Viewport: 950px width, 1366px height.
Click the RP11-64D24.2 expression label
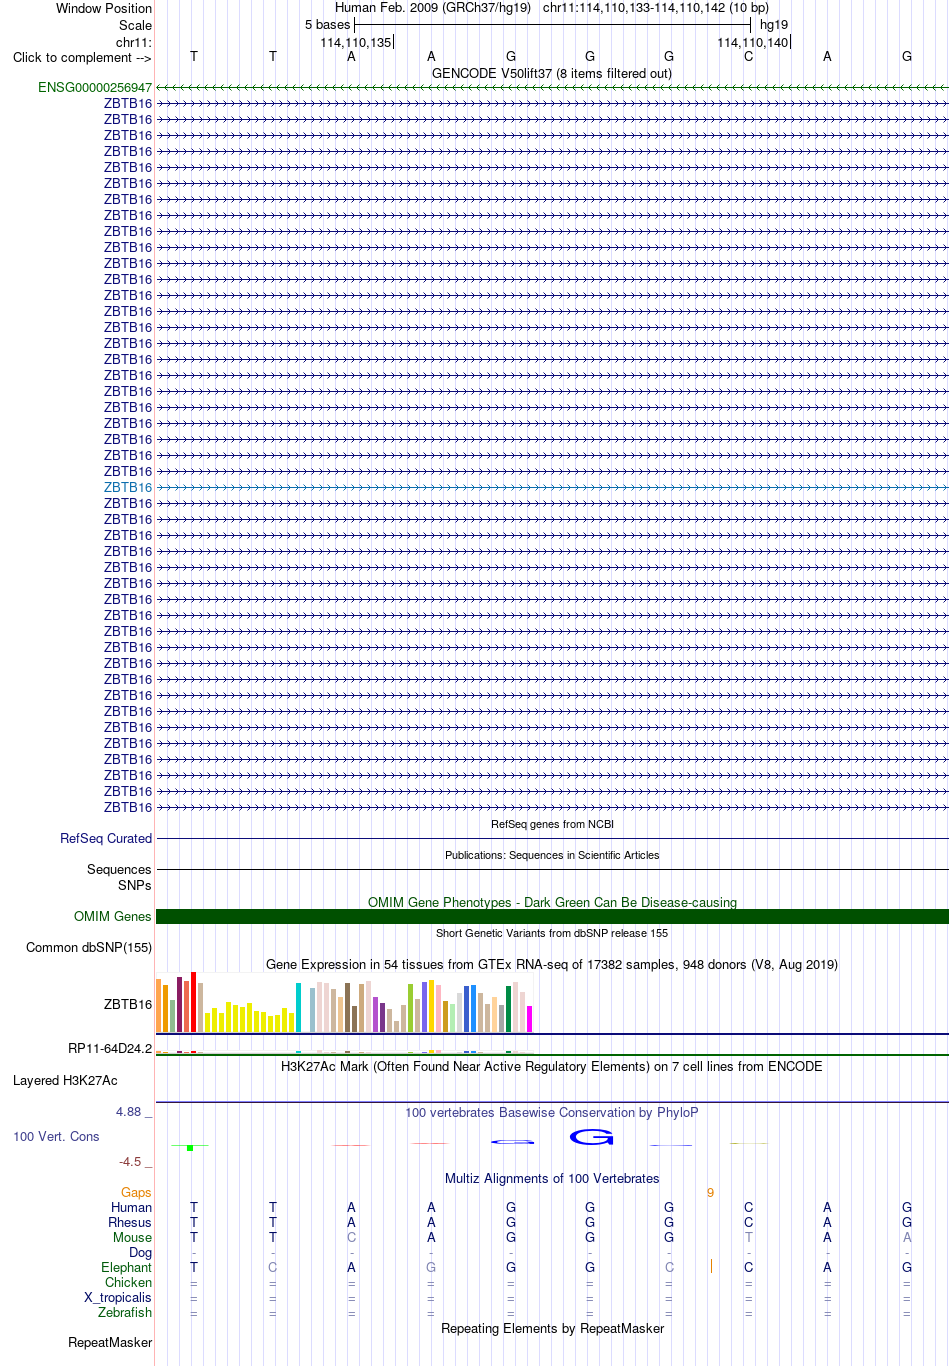(110, 1049)
